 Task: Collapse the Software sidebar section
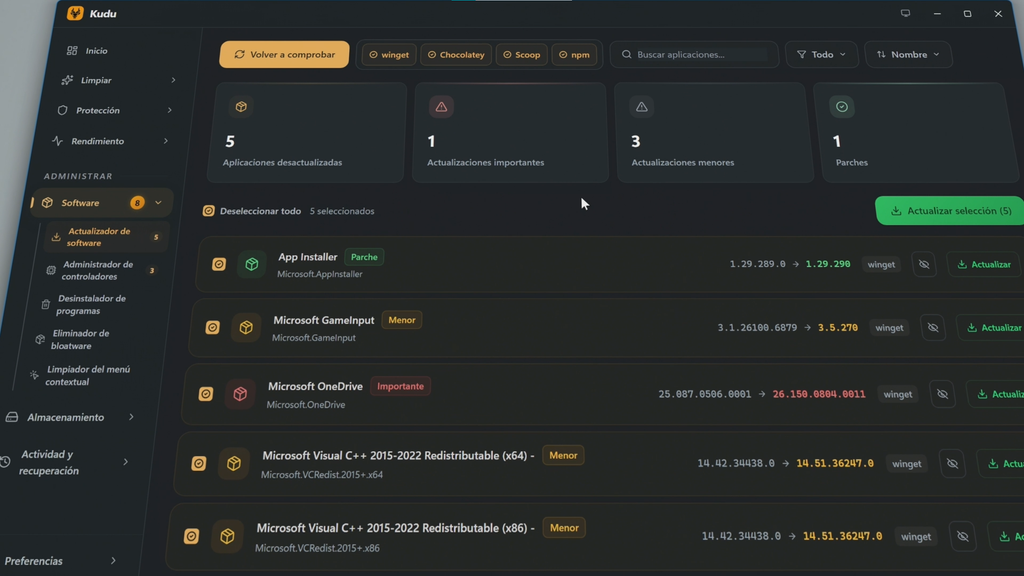pyautogui.click(x=158, y=203)
